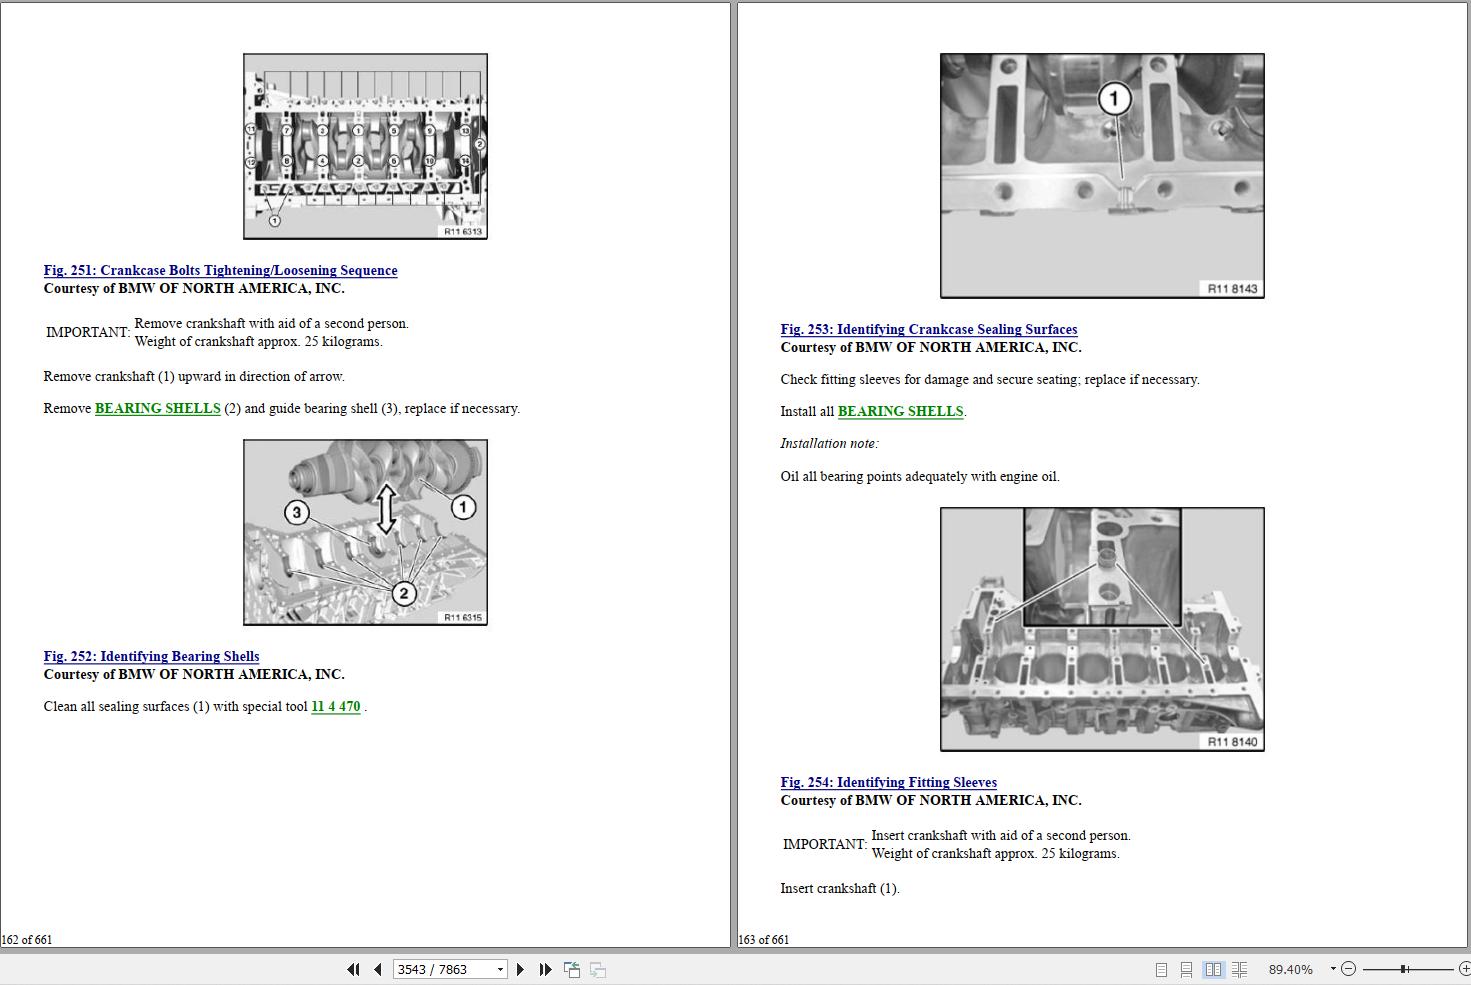The image size is (1471, 985).
Task: Follow the special tool 11 4 470 link
Action: (335, 706)
